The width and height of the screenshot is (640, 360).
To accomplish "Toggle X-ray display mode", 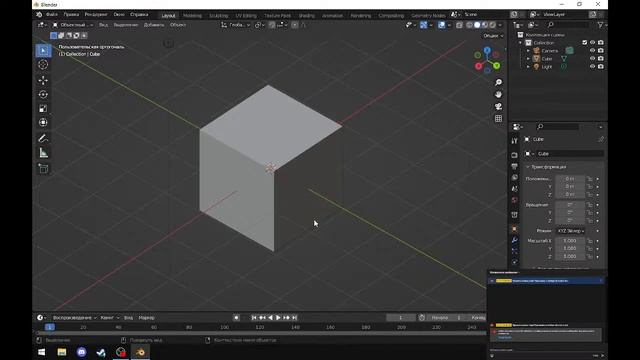I will (459, 25).
